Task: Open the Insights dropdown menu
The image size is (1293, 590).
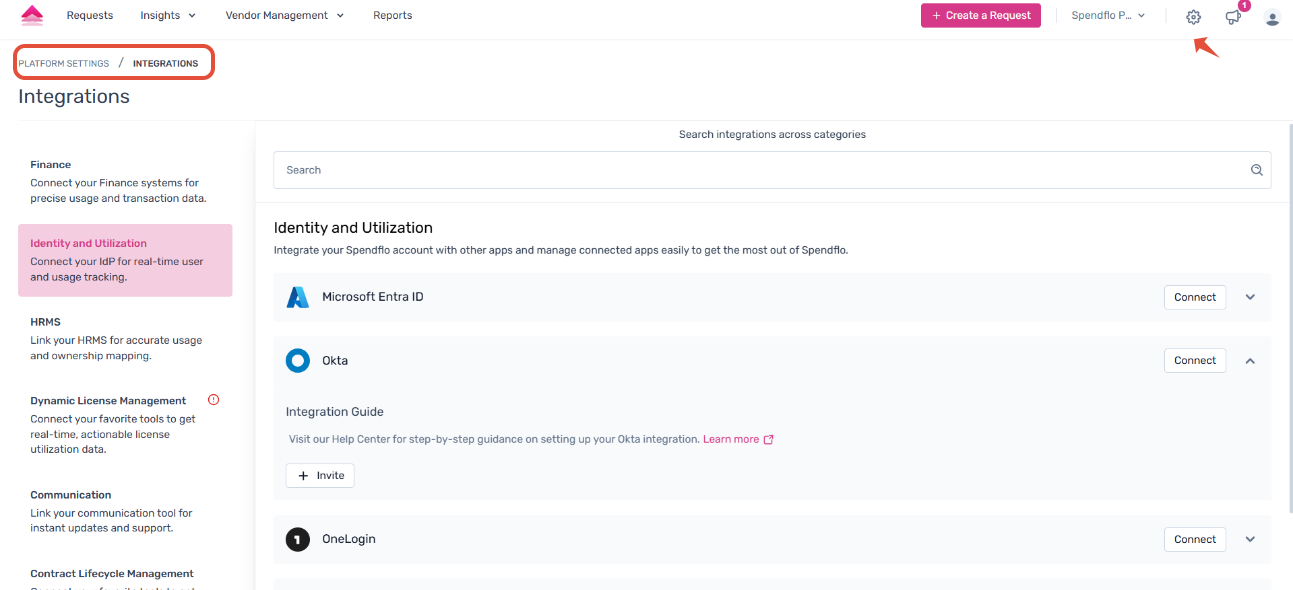Action: click(168, 15)
